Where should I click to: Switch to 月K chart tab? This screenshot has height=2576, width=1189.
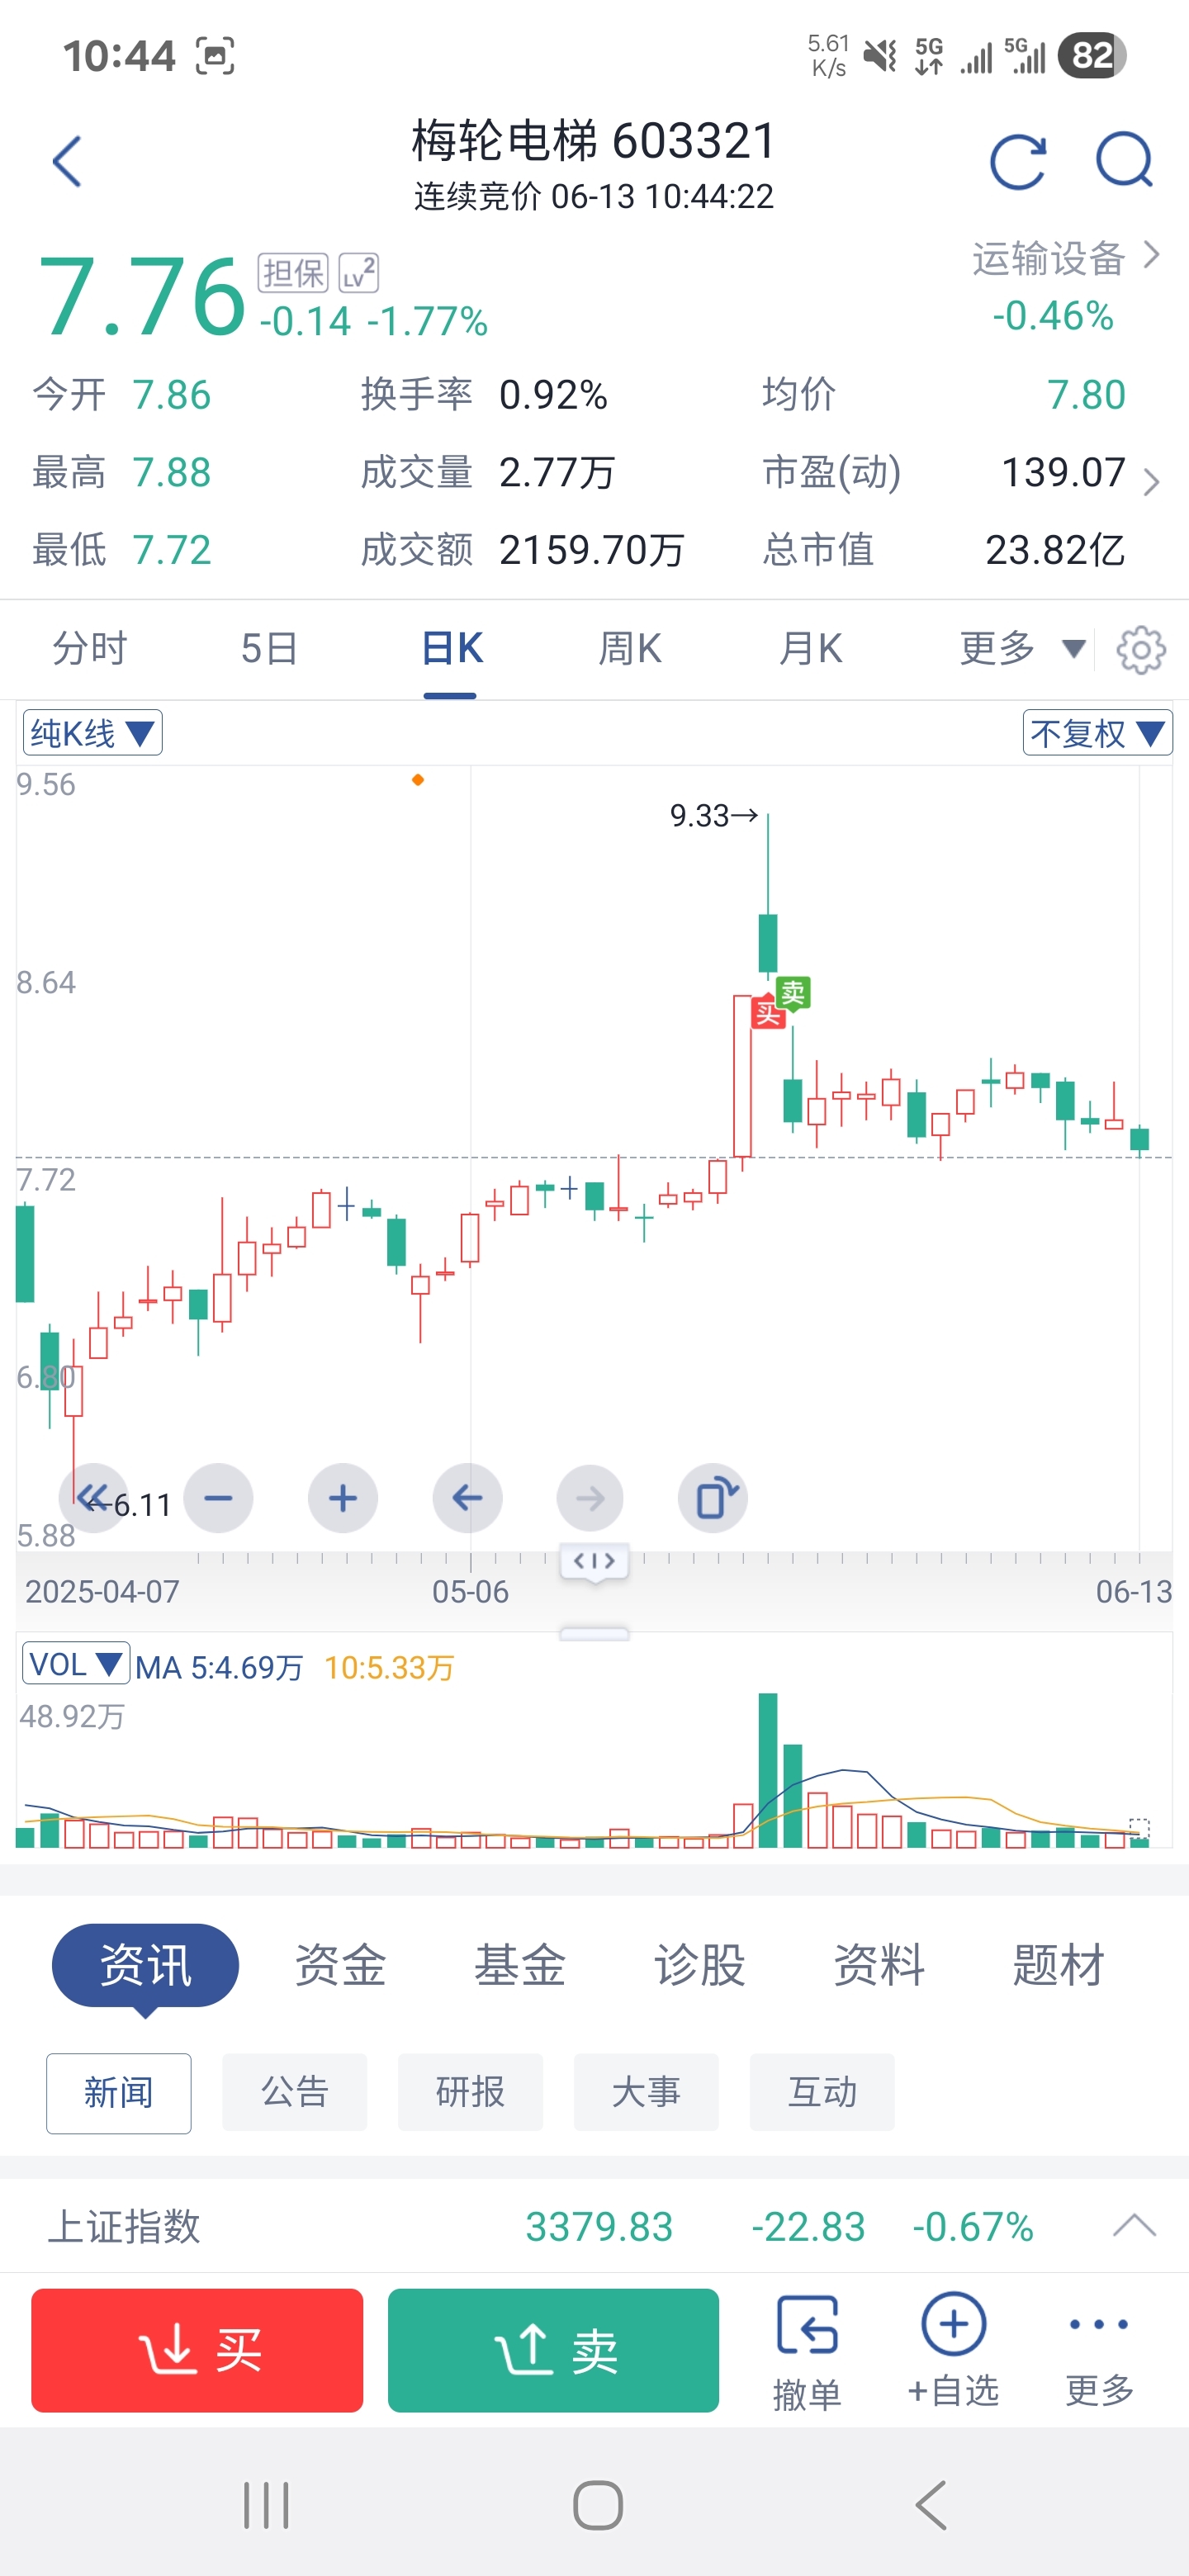pyautogui.click(x=811, y=649)
